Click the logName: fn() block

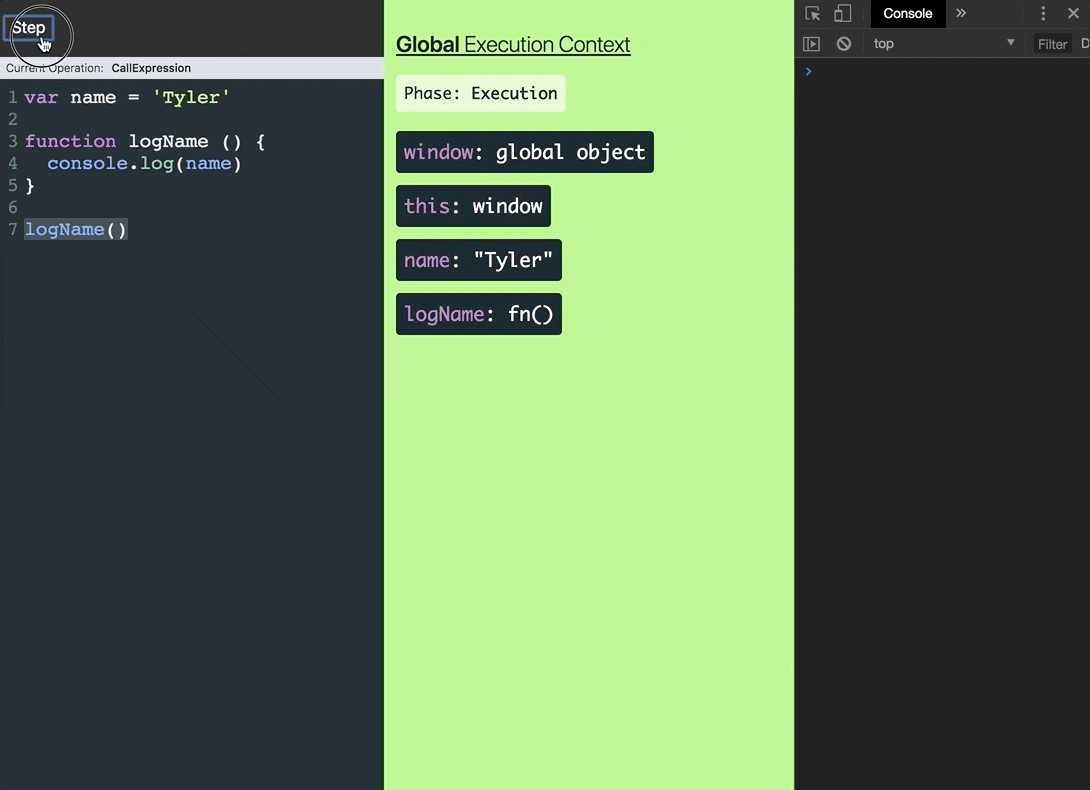pyautogui.click(x=479, y=314)
